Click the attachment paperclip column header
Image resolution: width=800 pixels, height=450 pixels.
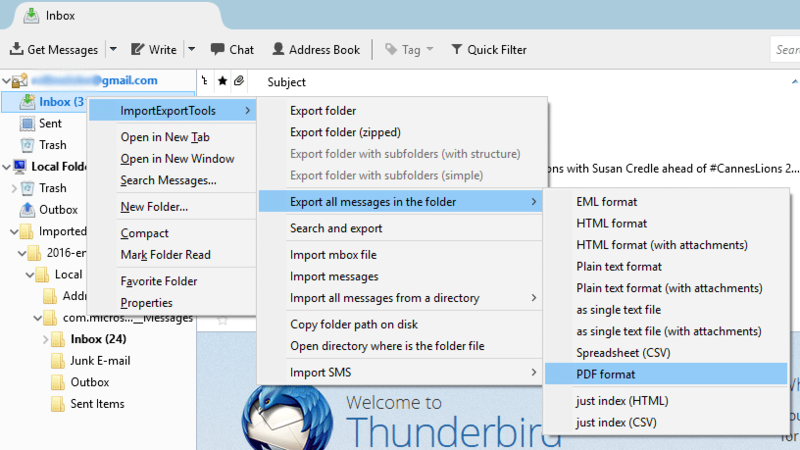pyautogui.click(x=238, y=81)
